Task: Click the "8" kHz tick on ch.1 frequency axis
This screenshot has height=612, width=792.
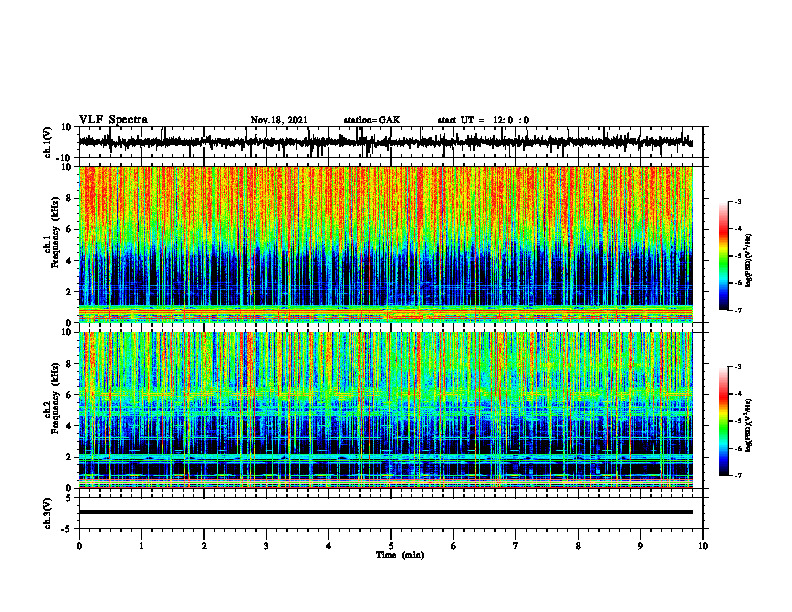Action: click(69, 198)
